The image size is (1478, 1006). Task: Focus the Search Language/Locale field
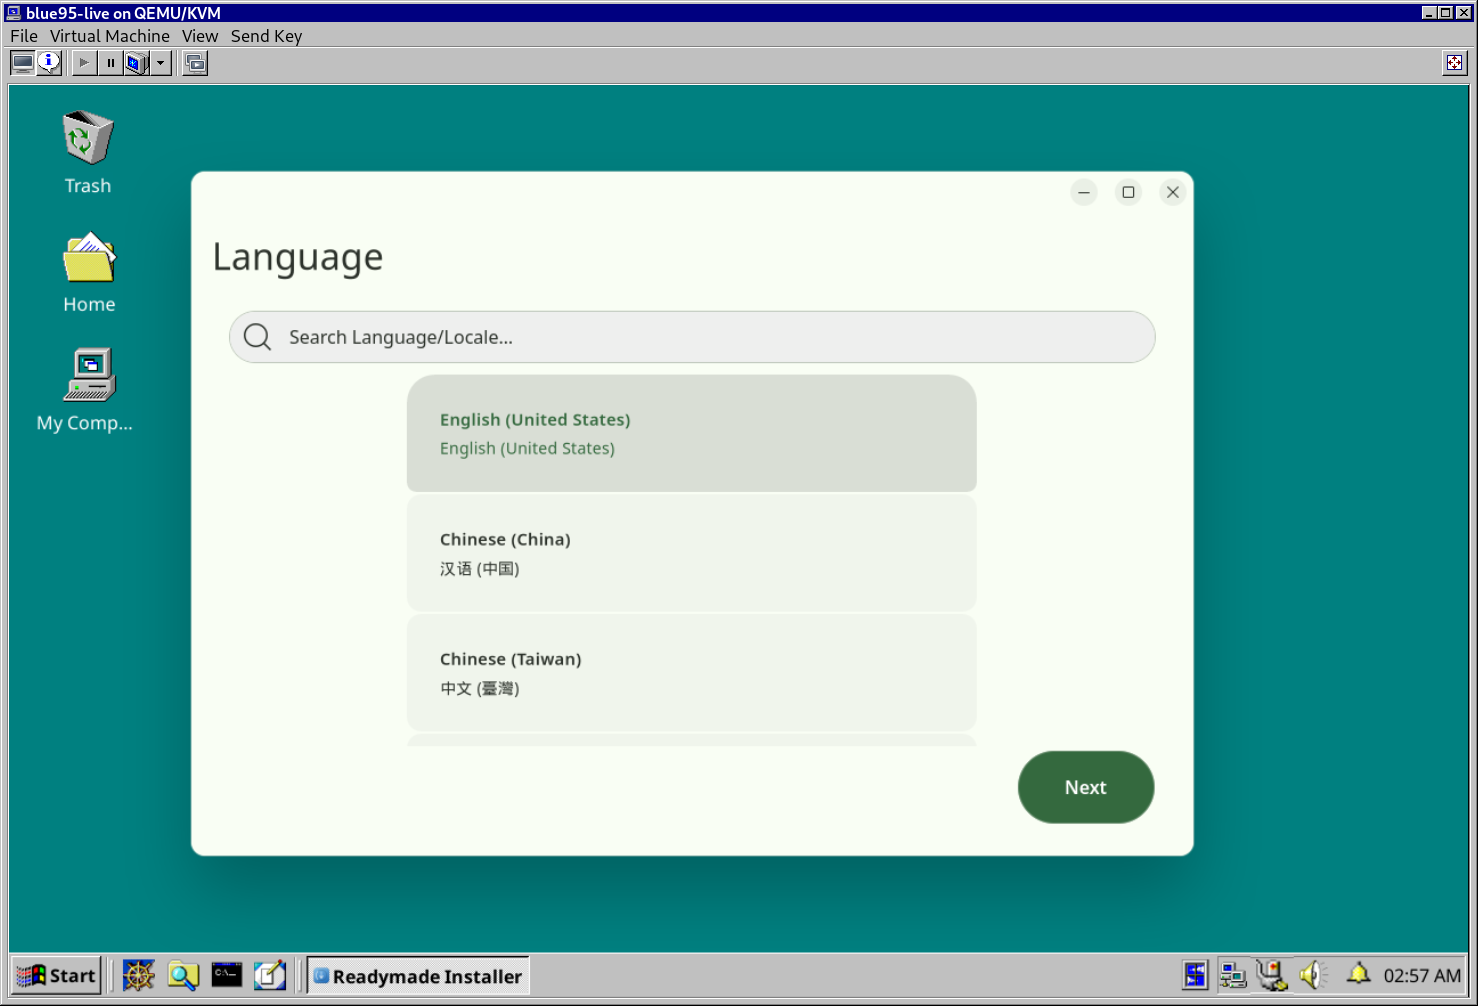pyautogui.click(x=692, y=337)
